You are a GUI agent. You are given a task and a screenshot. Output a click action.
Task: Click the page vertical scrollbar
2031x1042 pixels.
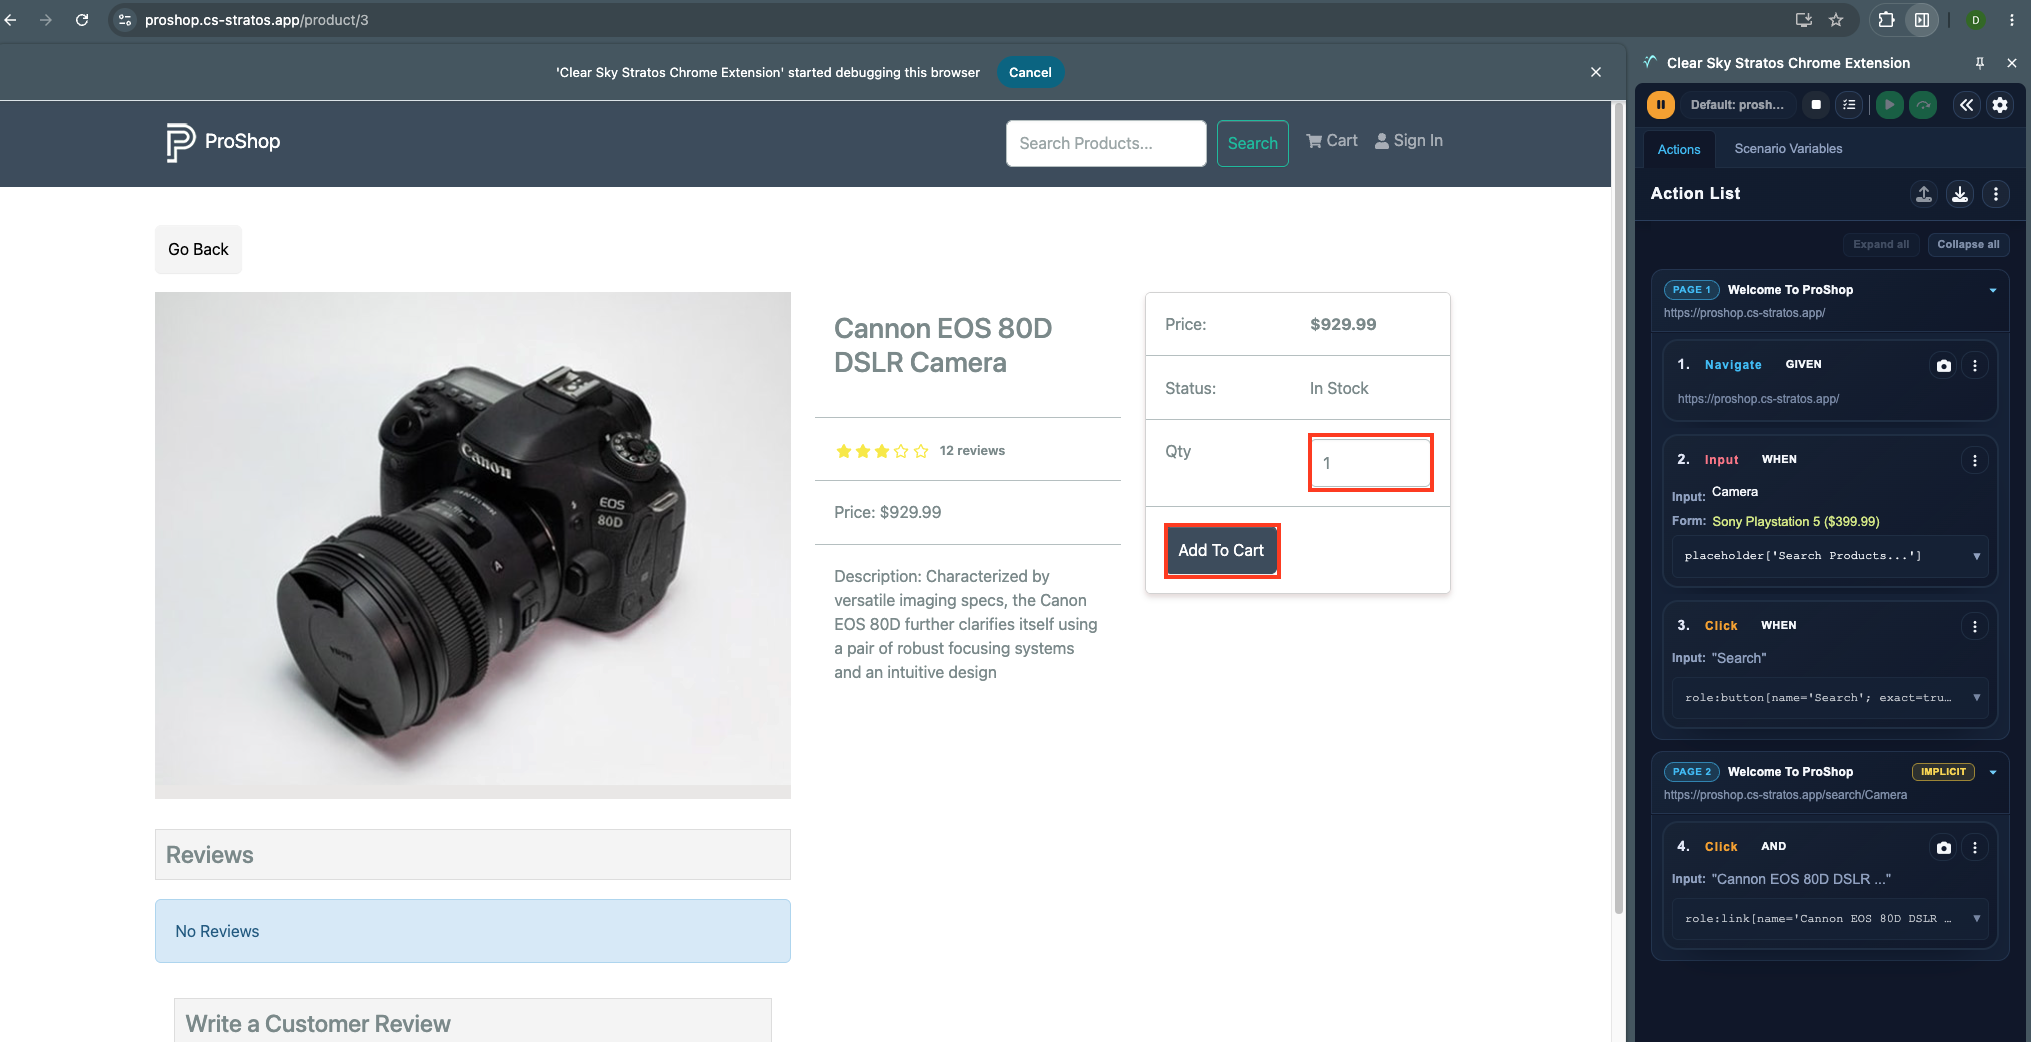(x=1619, y=508)
